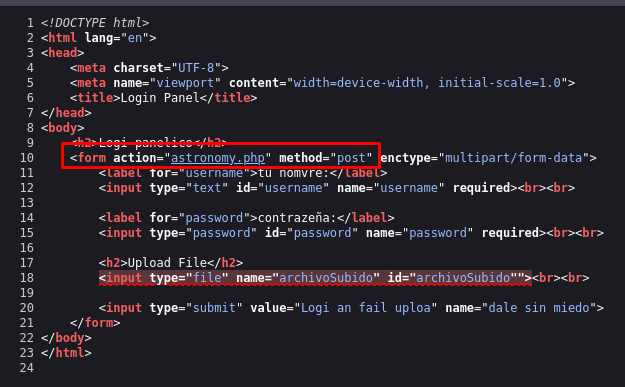Click the 'Logi an fail uploa' value string
This screenshot has height=387, width=625.
[x=366, y=308]
